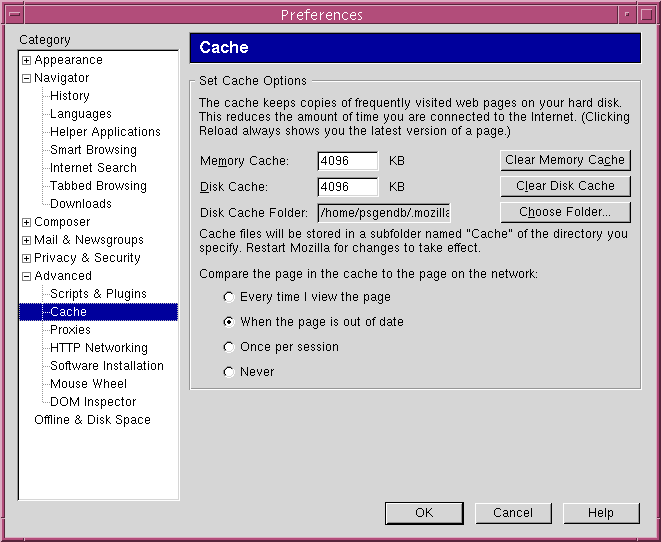Select 'Every time I view the page'
The image size is (661, 542).
(230, 297)
